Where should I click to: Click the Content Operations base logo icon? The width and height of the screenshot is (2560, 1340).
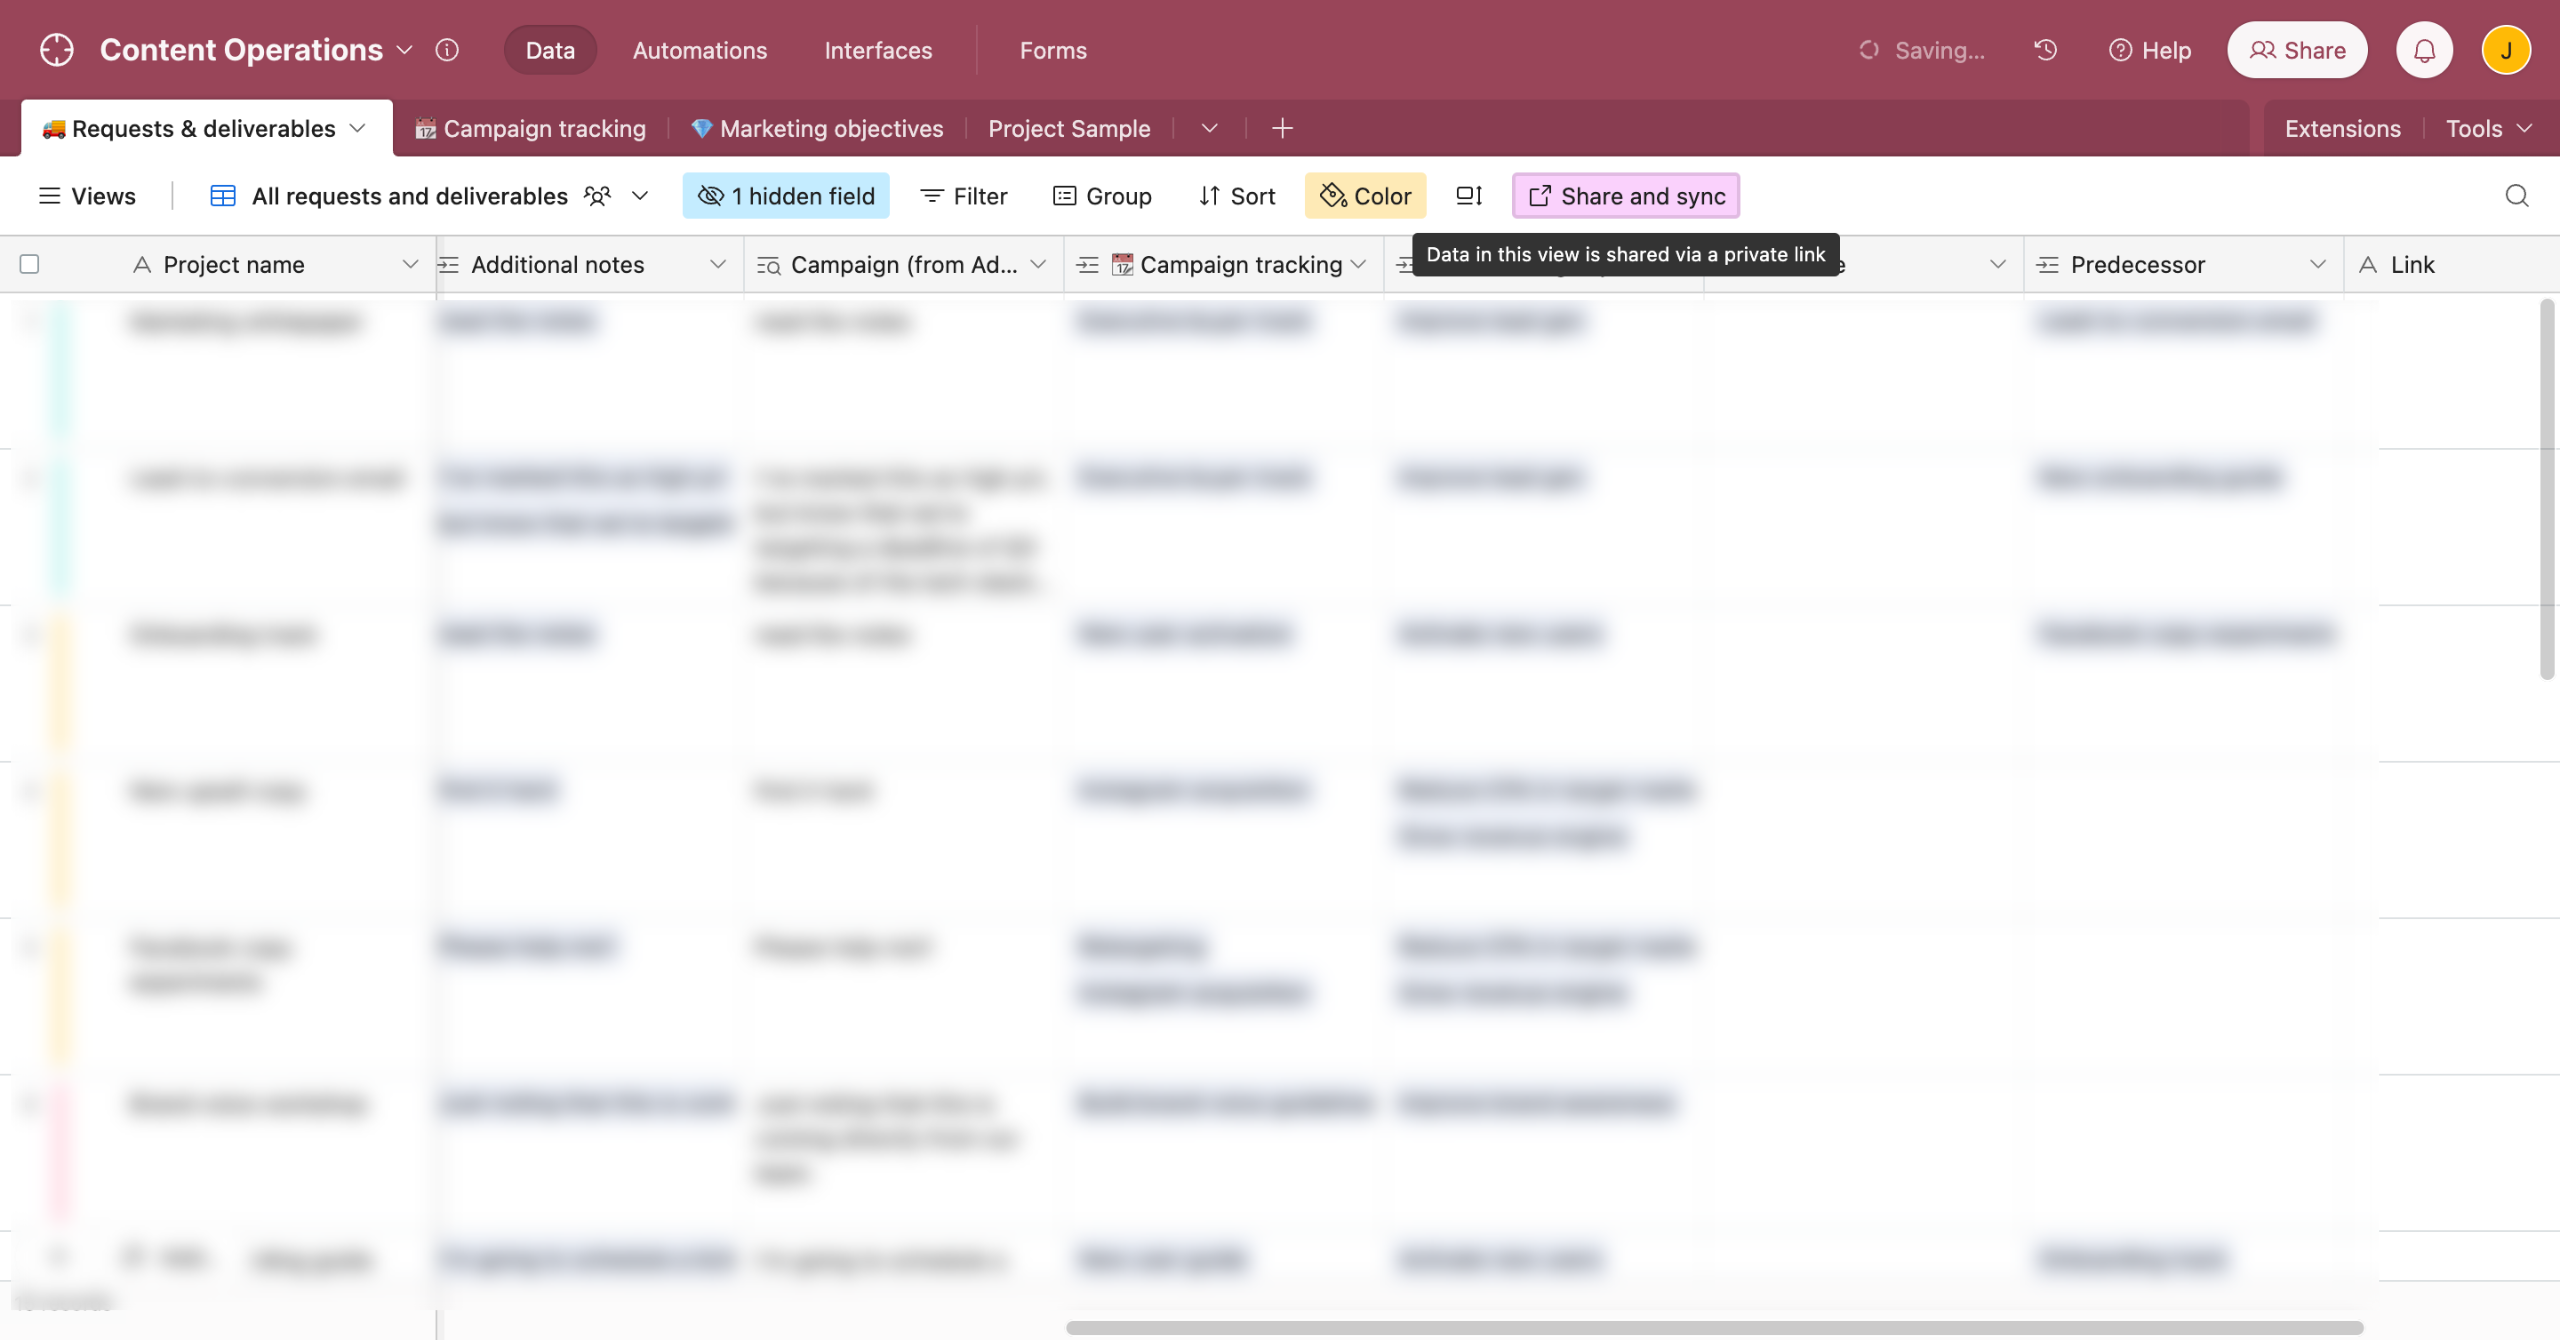coord(57,50)
